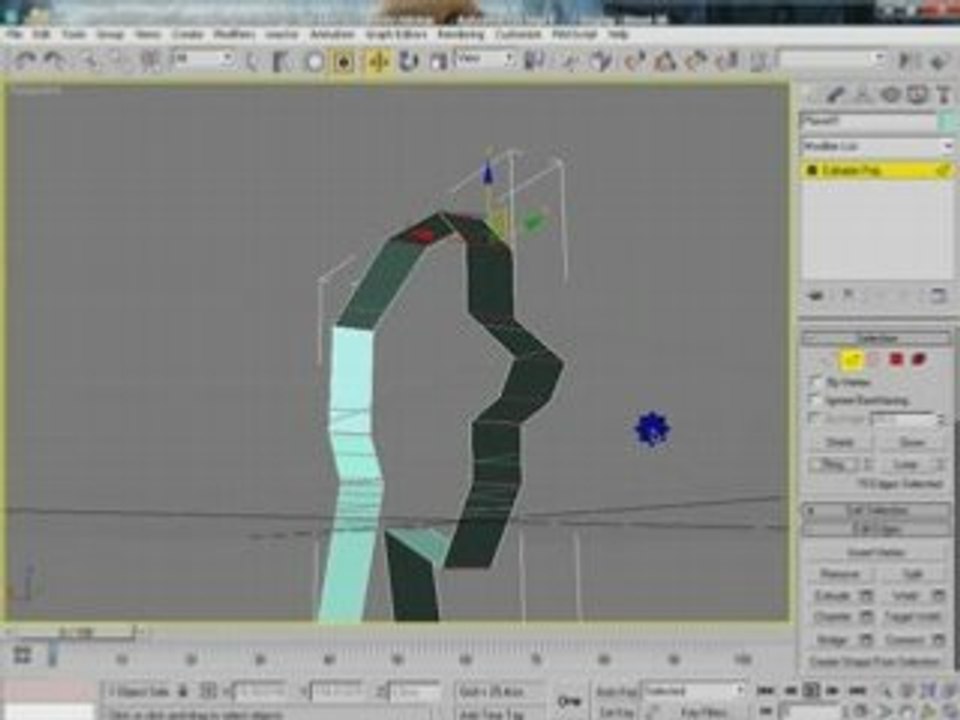Switch to the Utilities command panel tab
Screen dimensions: 960x720
coord(943,94)
